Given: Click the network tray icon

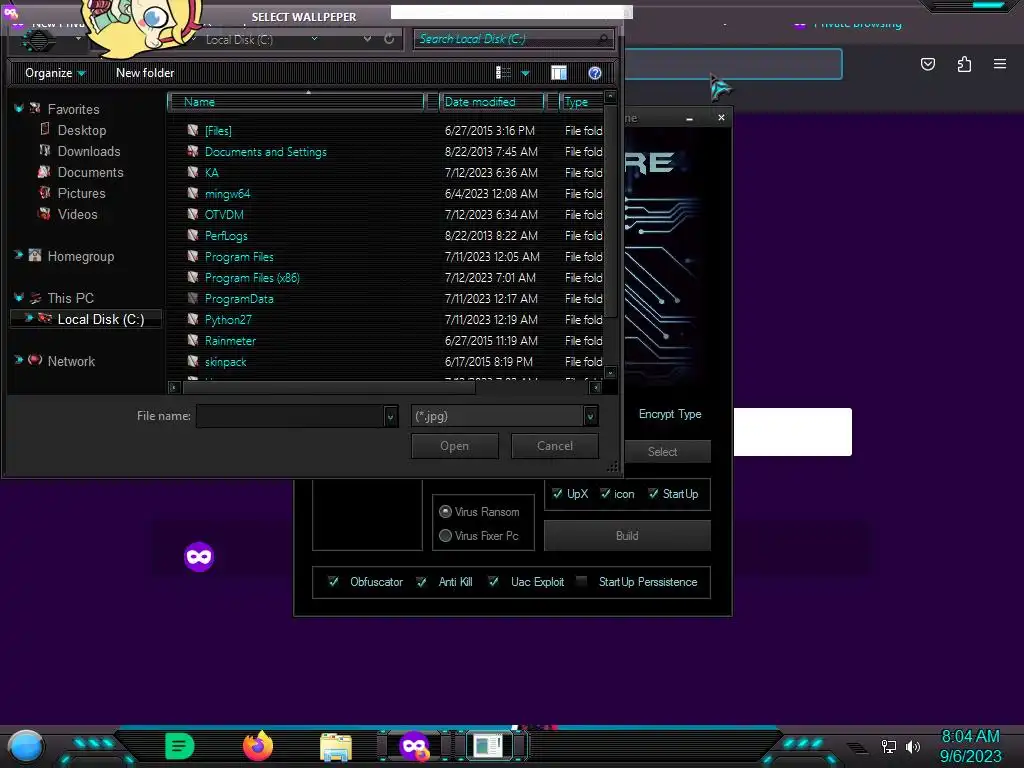Looking at the screenshot, I should pyautogui.click(x=889, y=746).
